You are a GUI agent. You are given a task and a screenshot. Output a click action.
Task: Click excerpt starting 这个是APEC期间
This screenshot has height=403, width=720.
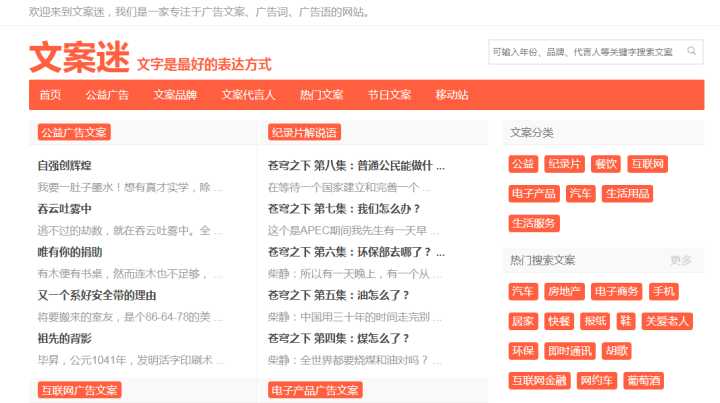pyautogui.click(x=354, y=230)
